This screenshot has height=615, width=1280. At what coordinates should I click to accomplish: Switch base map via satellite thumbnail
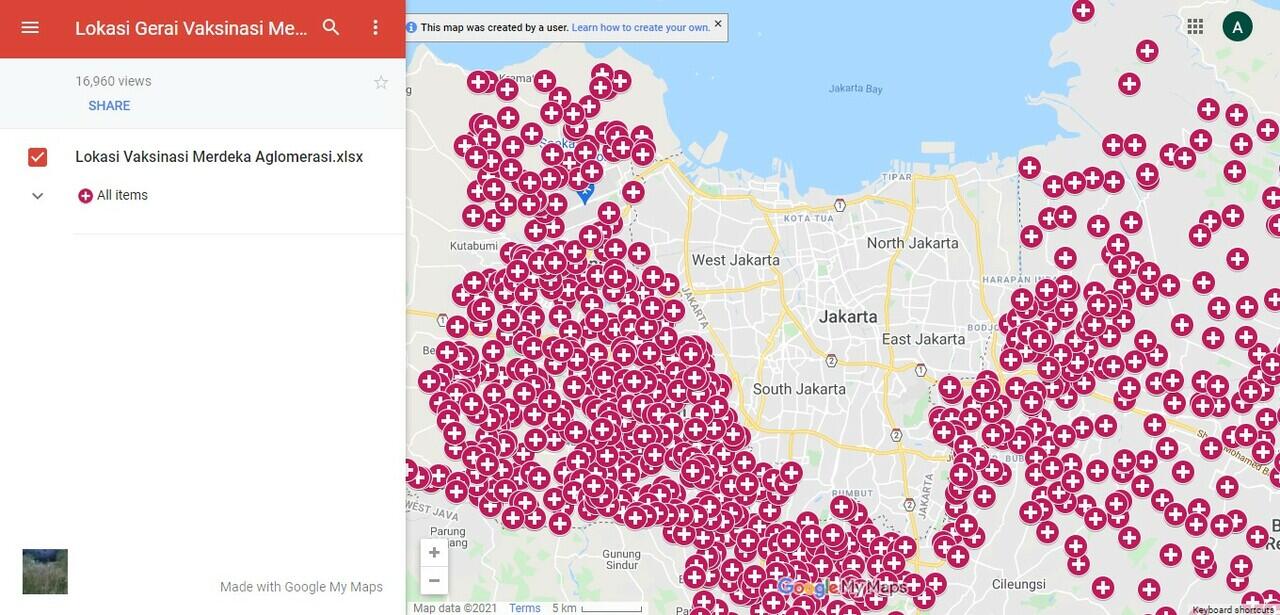pos(45,572)
